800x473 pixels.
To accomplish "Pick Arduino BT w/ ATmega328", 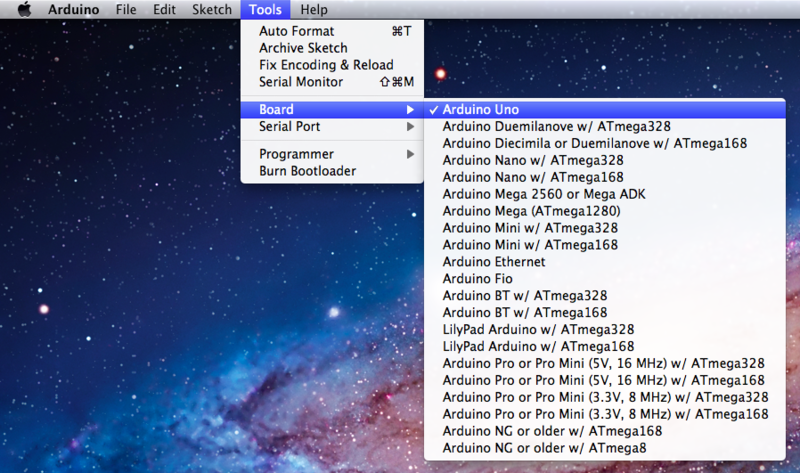I will [x=605, y=295].
